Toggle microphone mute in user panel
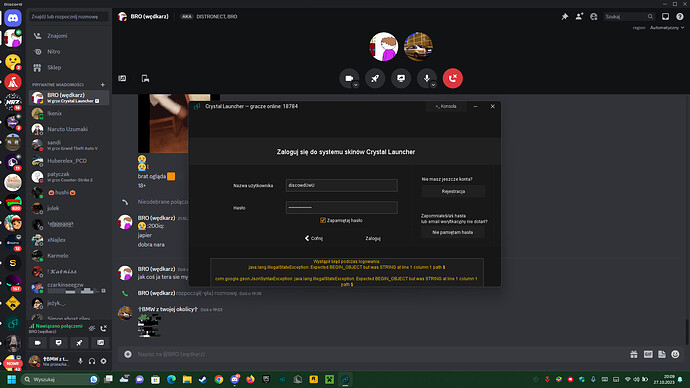 pos(80,361)
